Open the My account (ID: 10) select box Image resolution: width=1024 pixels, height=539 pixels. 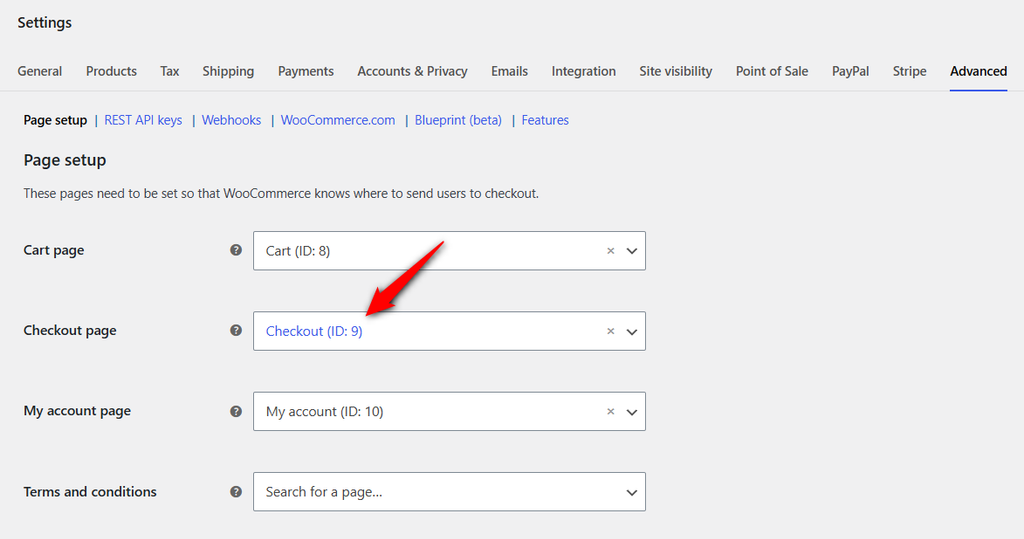[449, 412]
